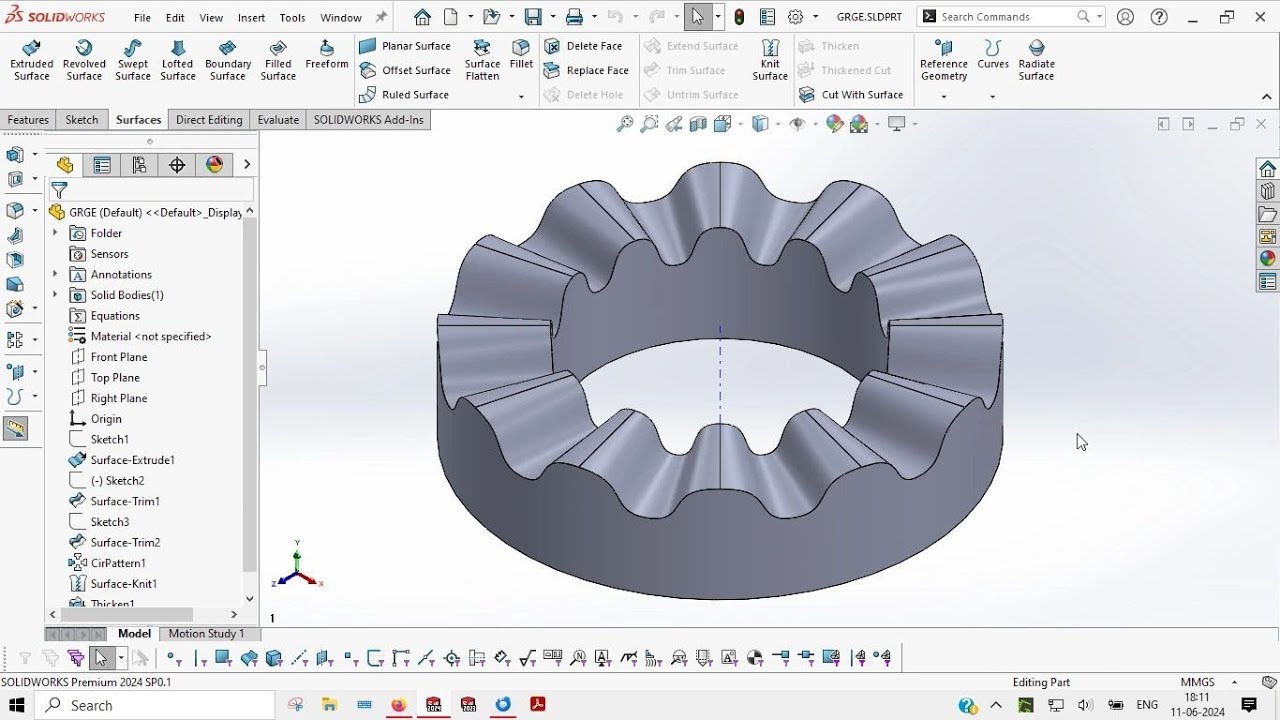The width and height of the screenshot is (1280, 720).
Task: Click the Replace Face command
Action: tap(586, 70)
